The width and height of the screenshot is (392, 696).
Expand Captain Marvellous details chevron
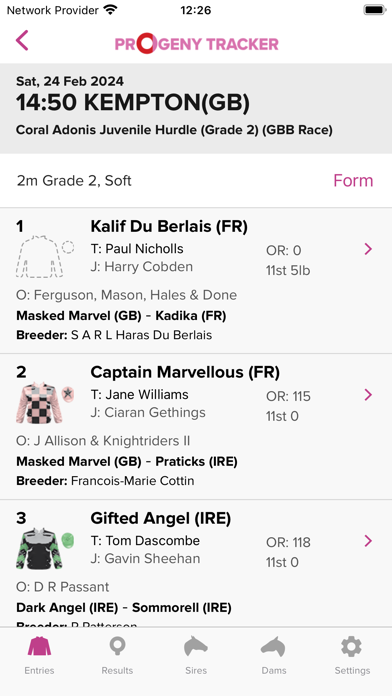(368, 395)
